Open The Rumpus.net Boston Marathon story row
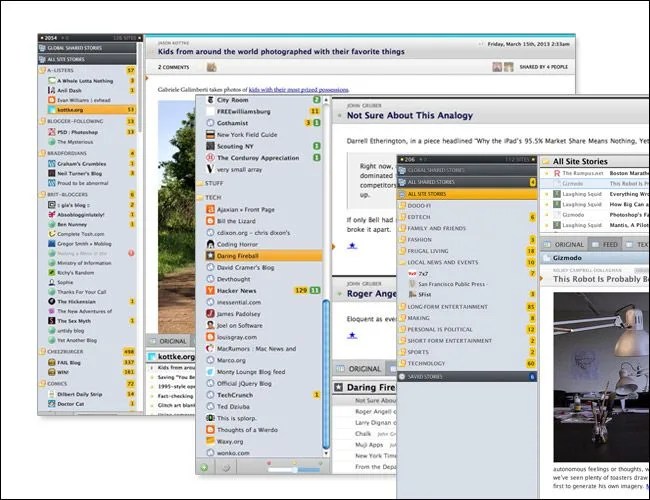Screen dimensions: 650x500 (x=594, y=173)
